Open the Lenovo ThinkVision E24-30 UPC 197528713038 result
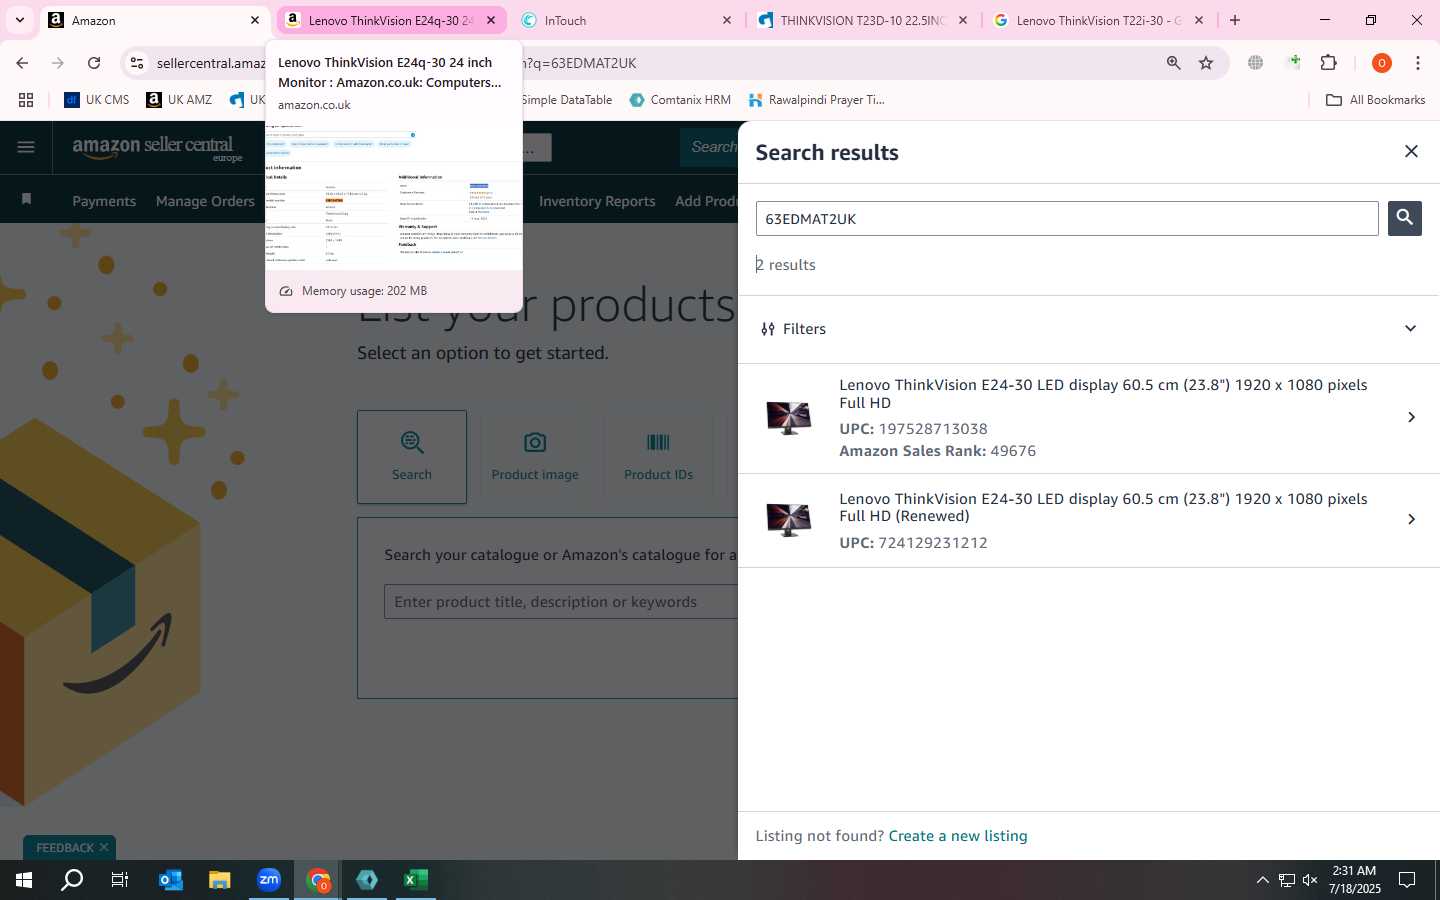1440x900 pixels. [1089, 417]
